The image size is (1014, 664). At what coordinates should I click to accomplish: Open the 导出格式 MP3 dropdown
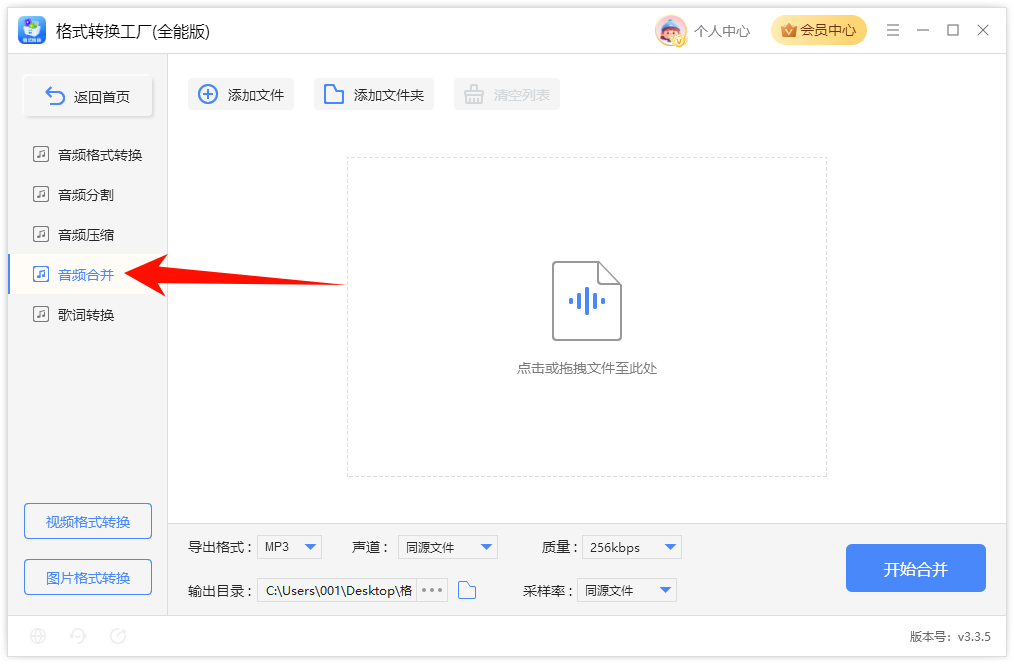[290, 547]
